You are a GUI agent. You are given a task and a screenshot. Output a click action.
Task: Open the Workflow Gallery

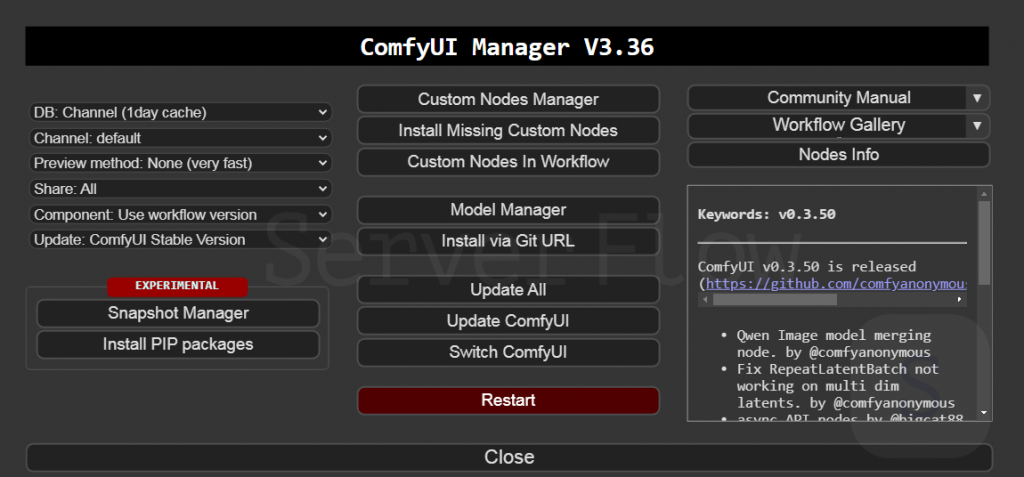827,125
